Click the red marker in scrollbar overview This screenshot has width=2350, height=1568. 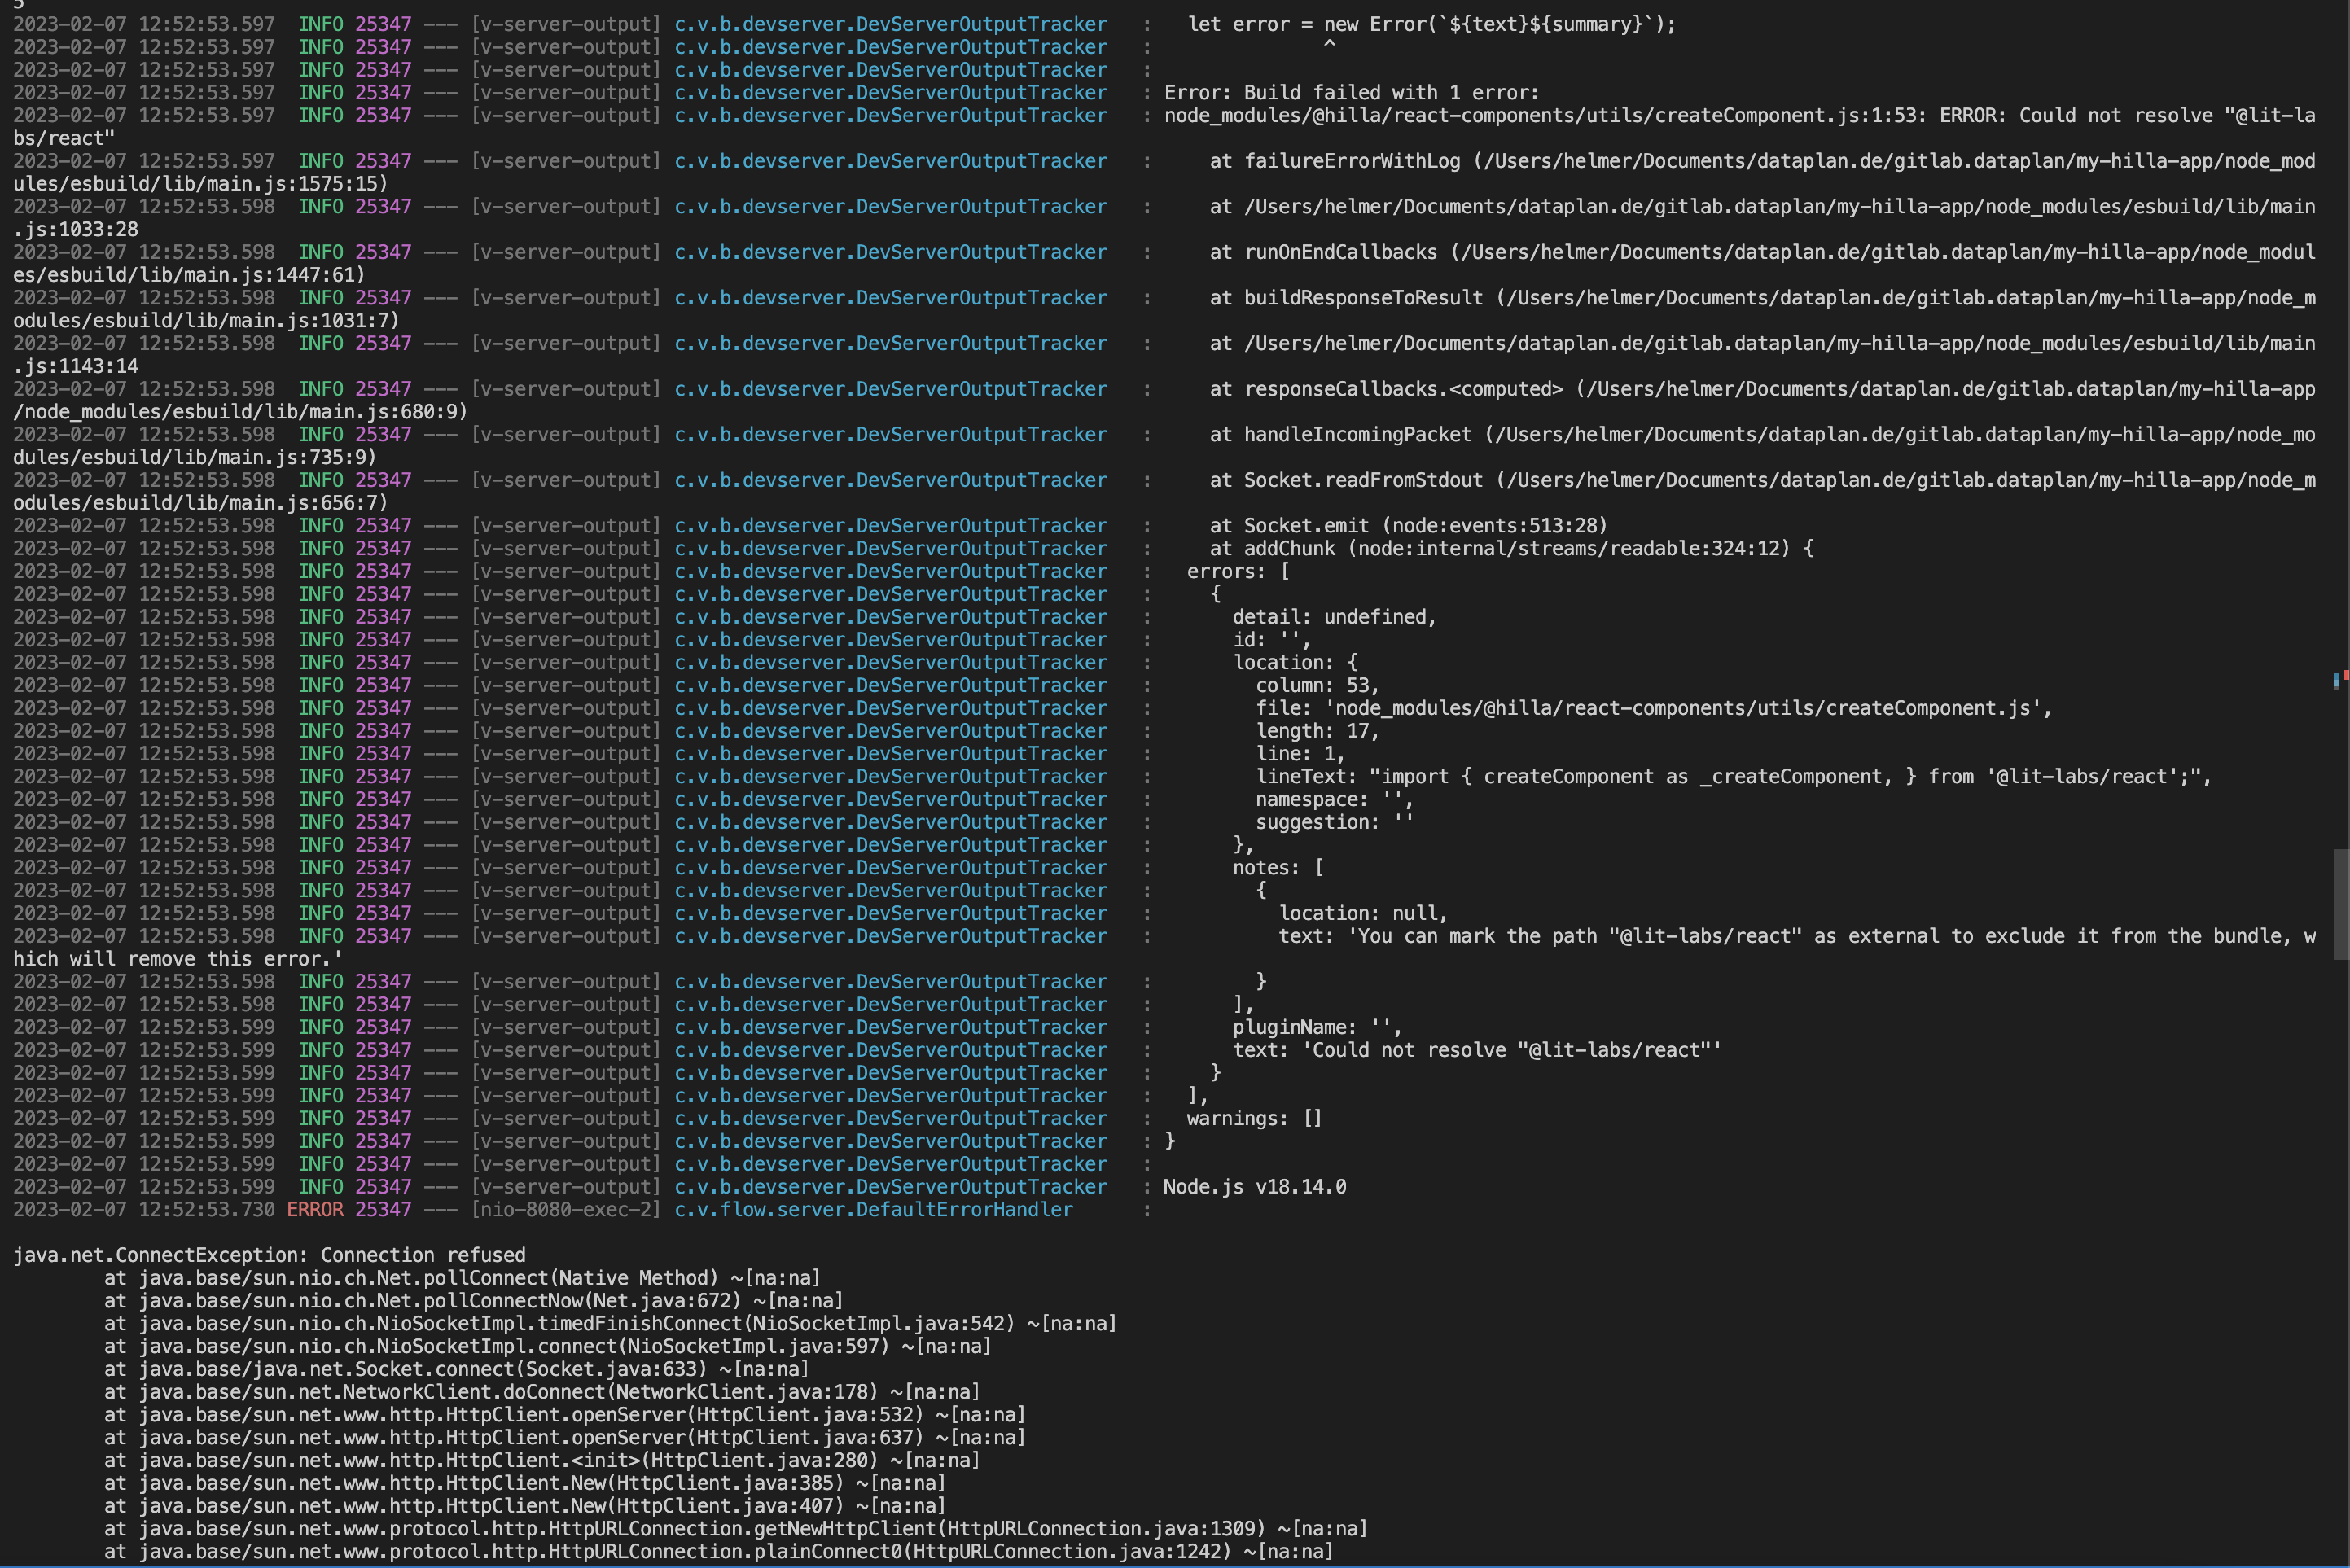2346,676
